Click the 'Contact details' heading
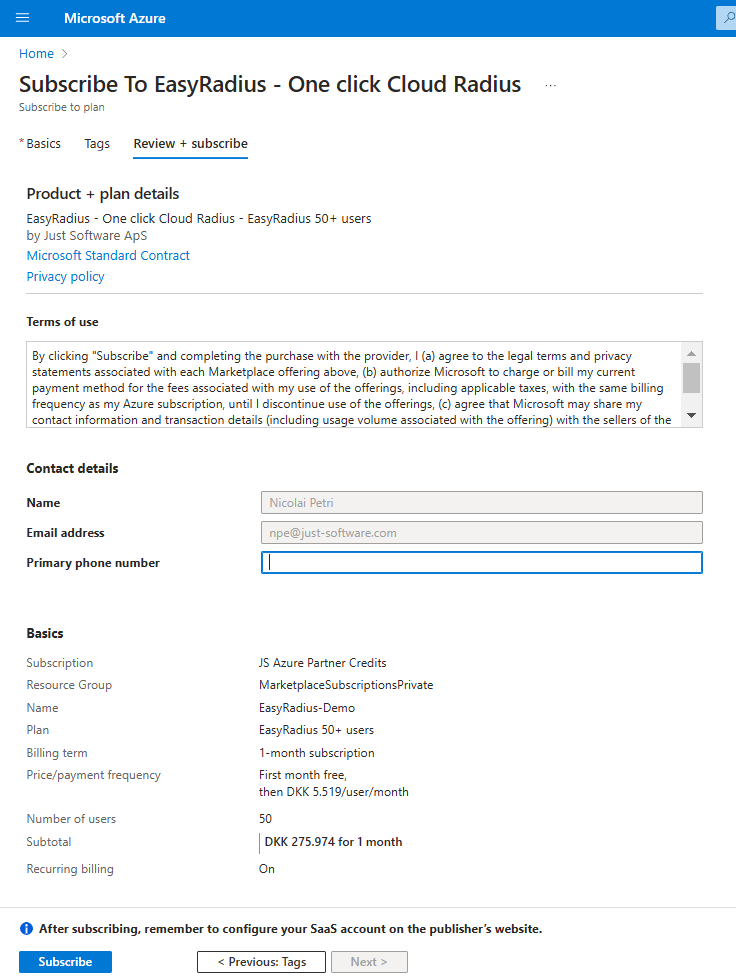736x980 pixels. (72, 469)
